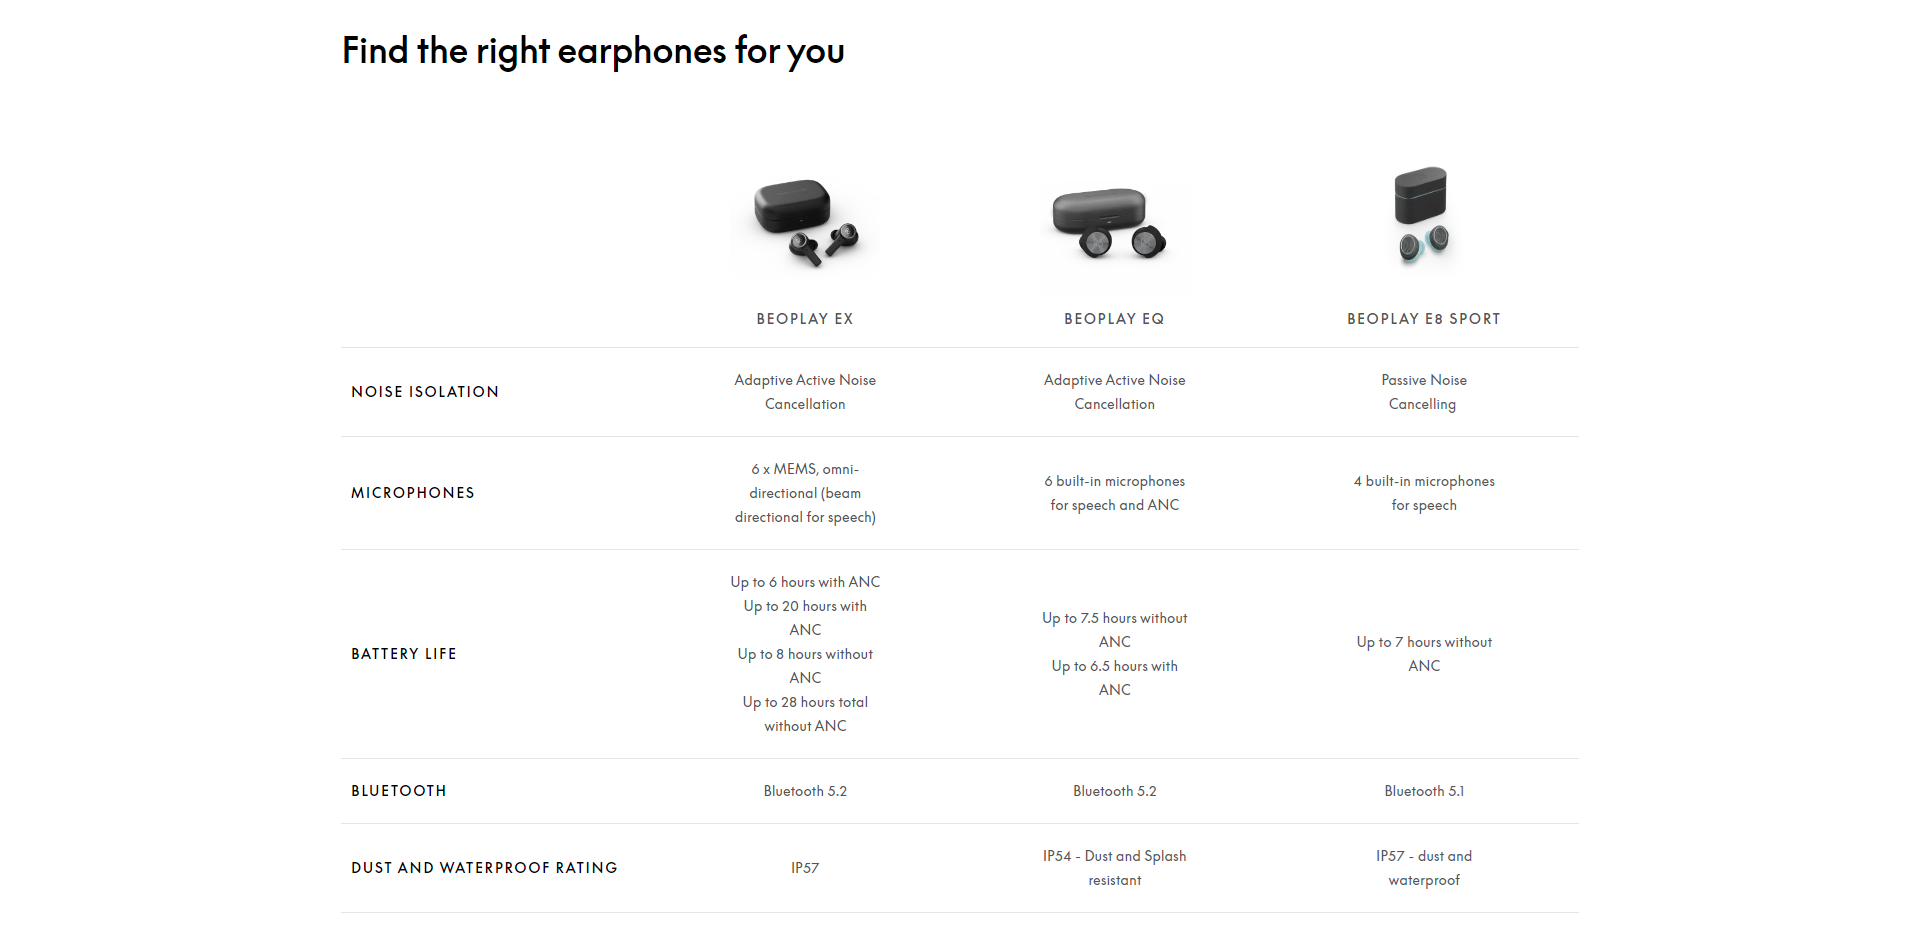Click the Beoplay E8 Sport product image
The height and width of the screenshot is (927, 1920).
(x=1423, y=216)
